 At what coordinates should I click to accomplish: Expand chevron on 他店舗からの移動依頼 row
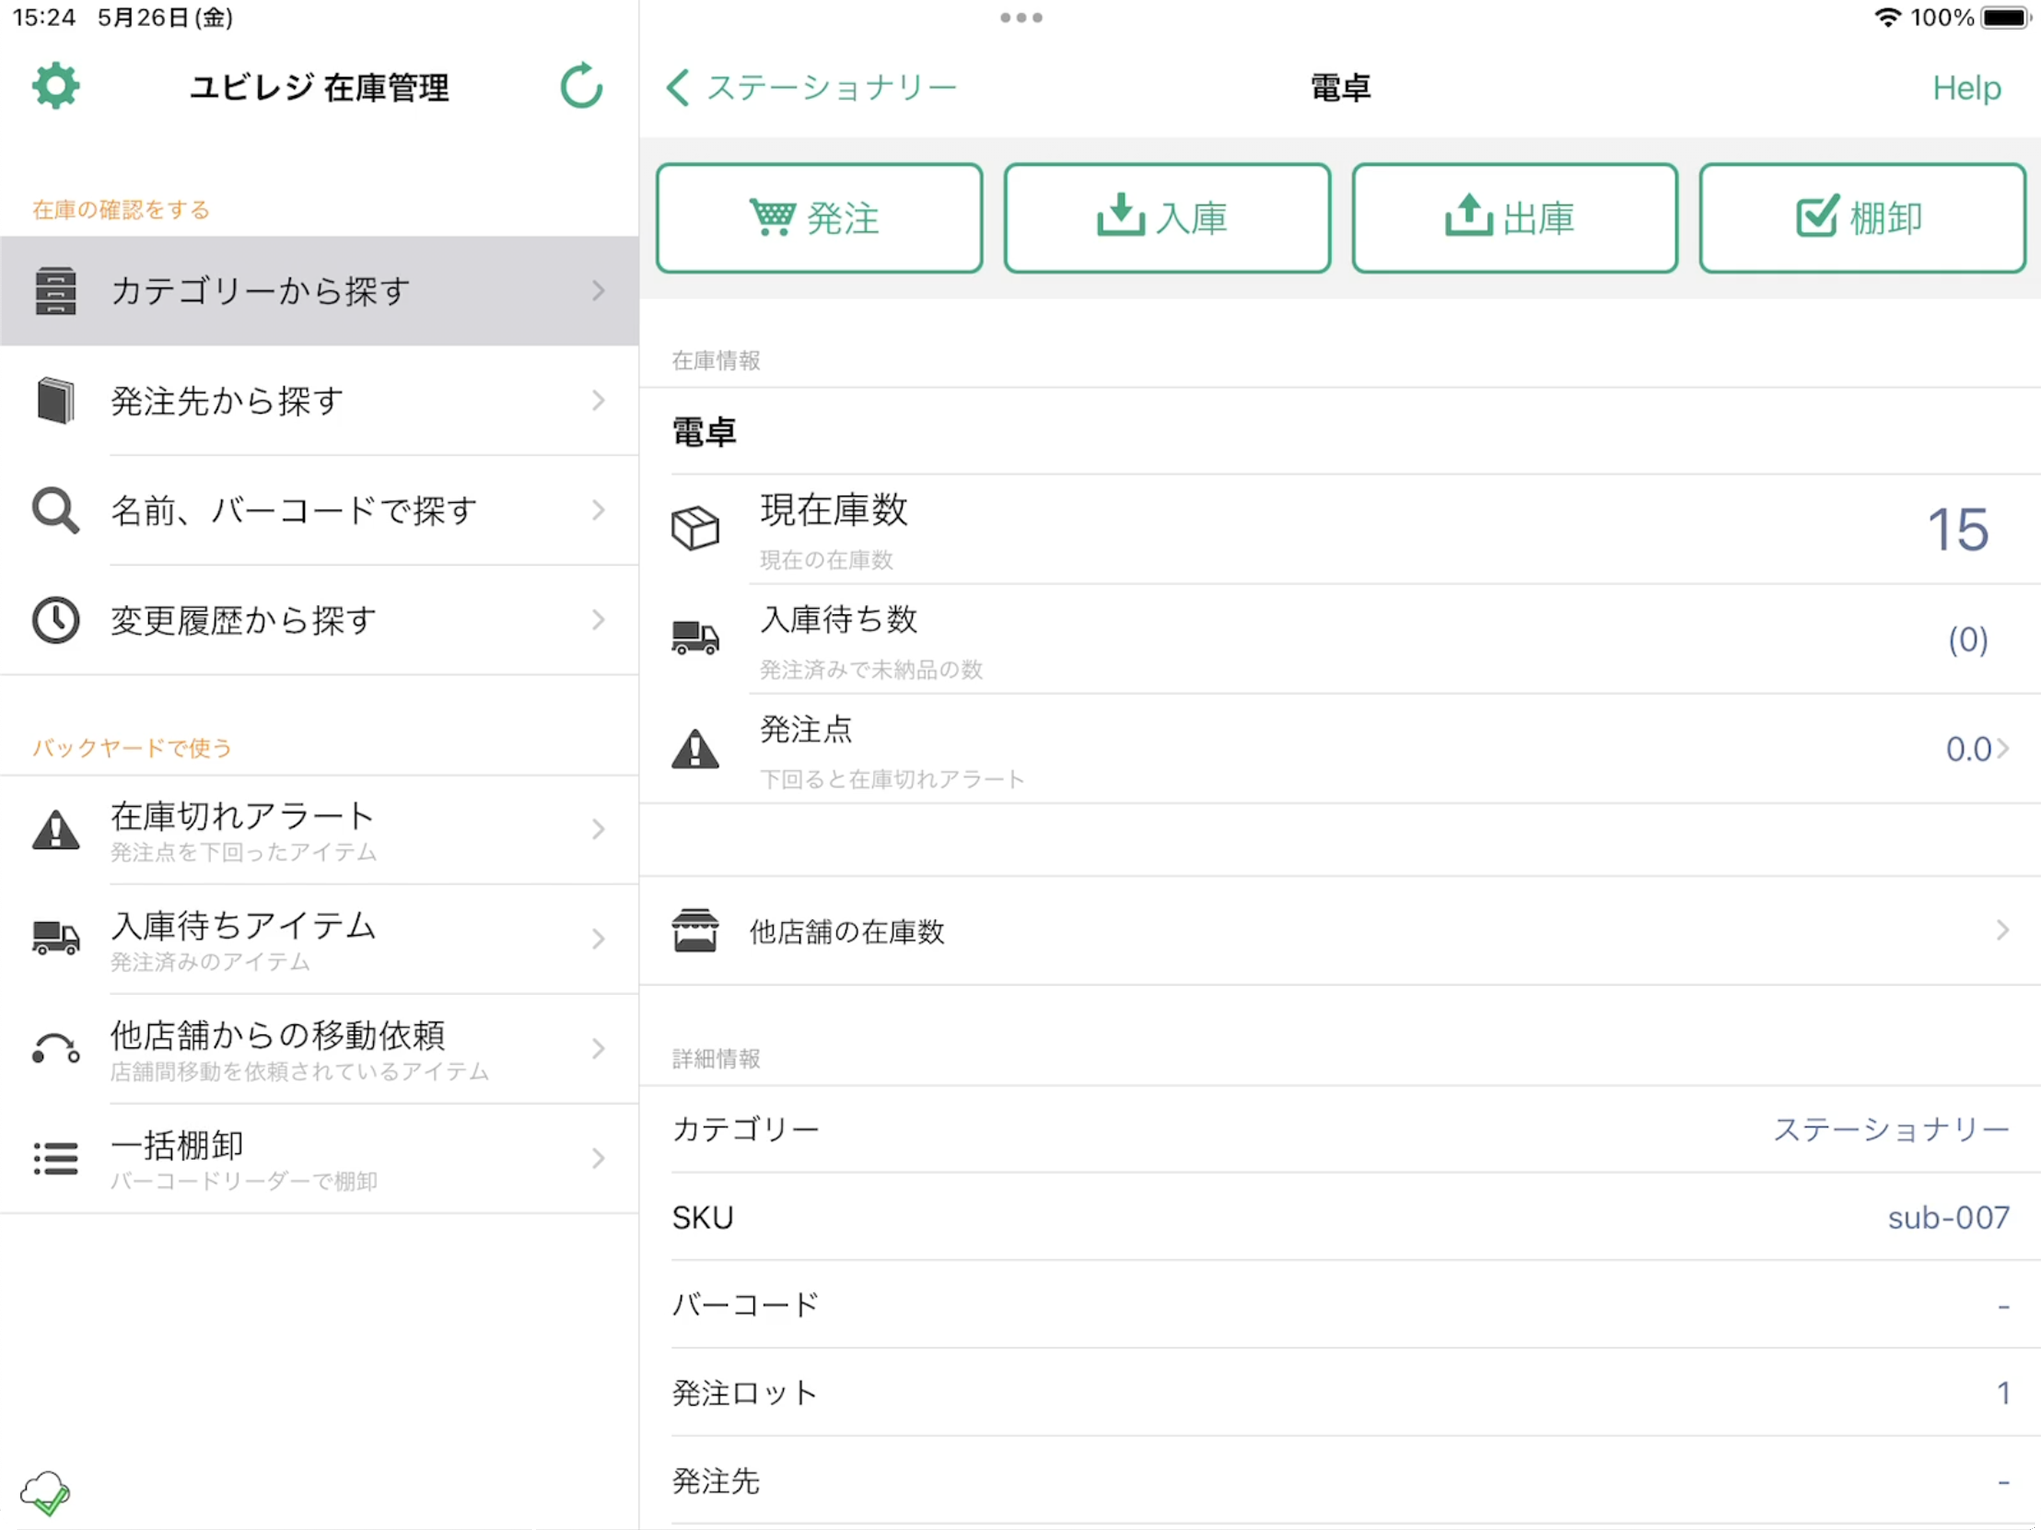coord(598,1049)
